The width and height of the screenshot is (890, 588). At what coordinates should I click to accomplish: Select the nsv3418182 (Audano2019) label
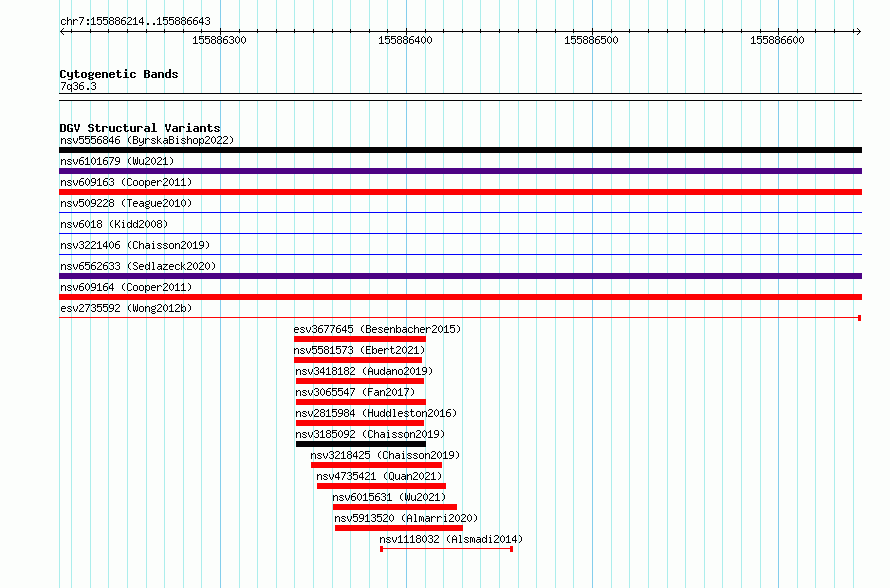(364, 371)
